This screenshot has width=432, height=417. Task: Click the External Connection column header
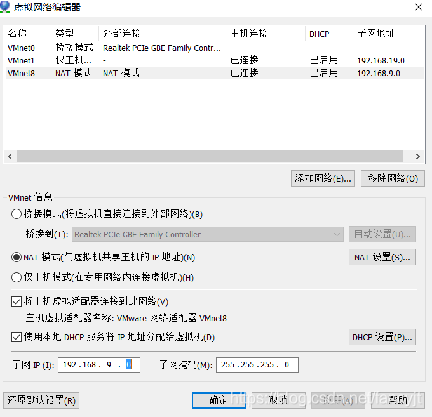[x=122, y=33]
